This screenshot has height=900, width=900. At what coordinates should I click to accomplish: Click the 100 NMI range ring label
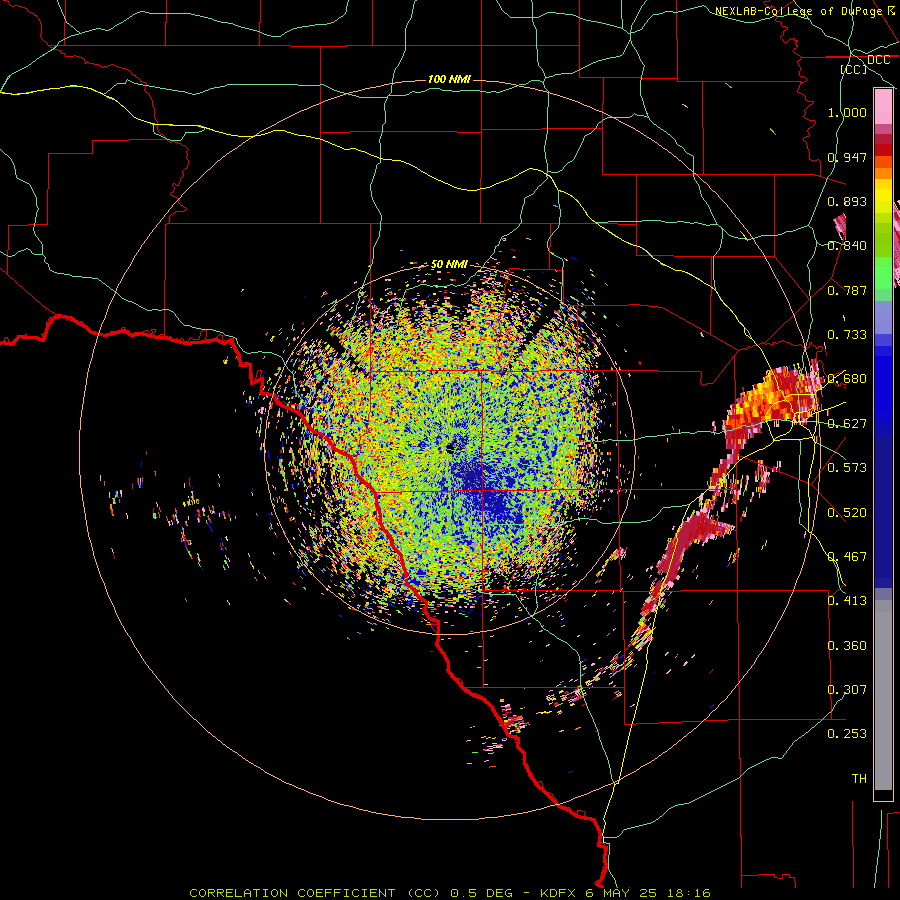pyautogui.click(x=449, y=79)
